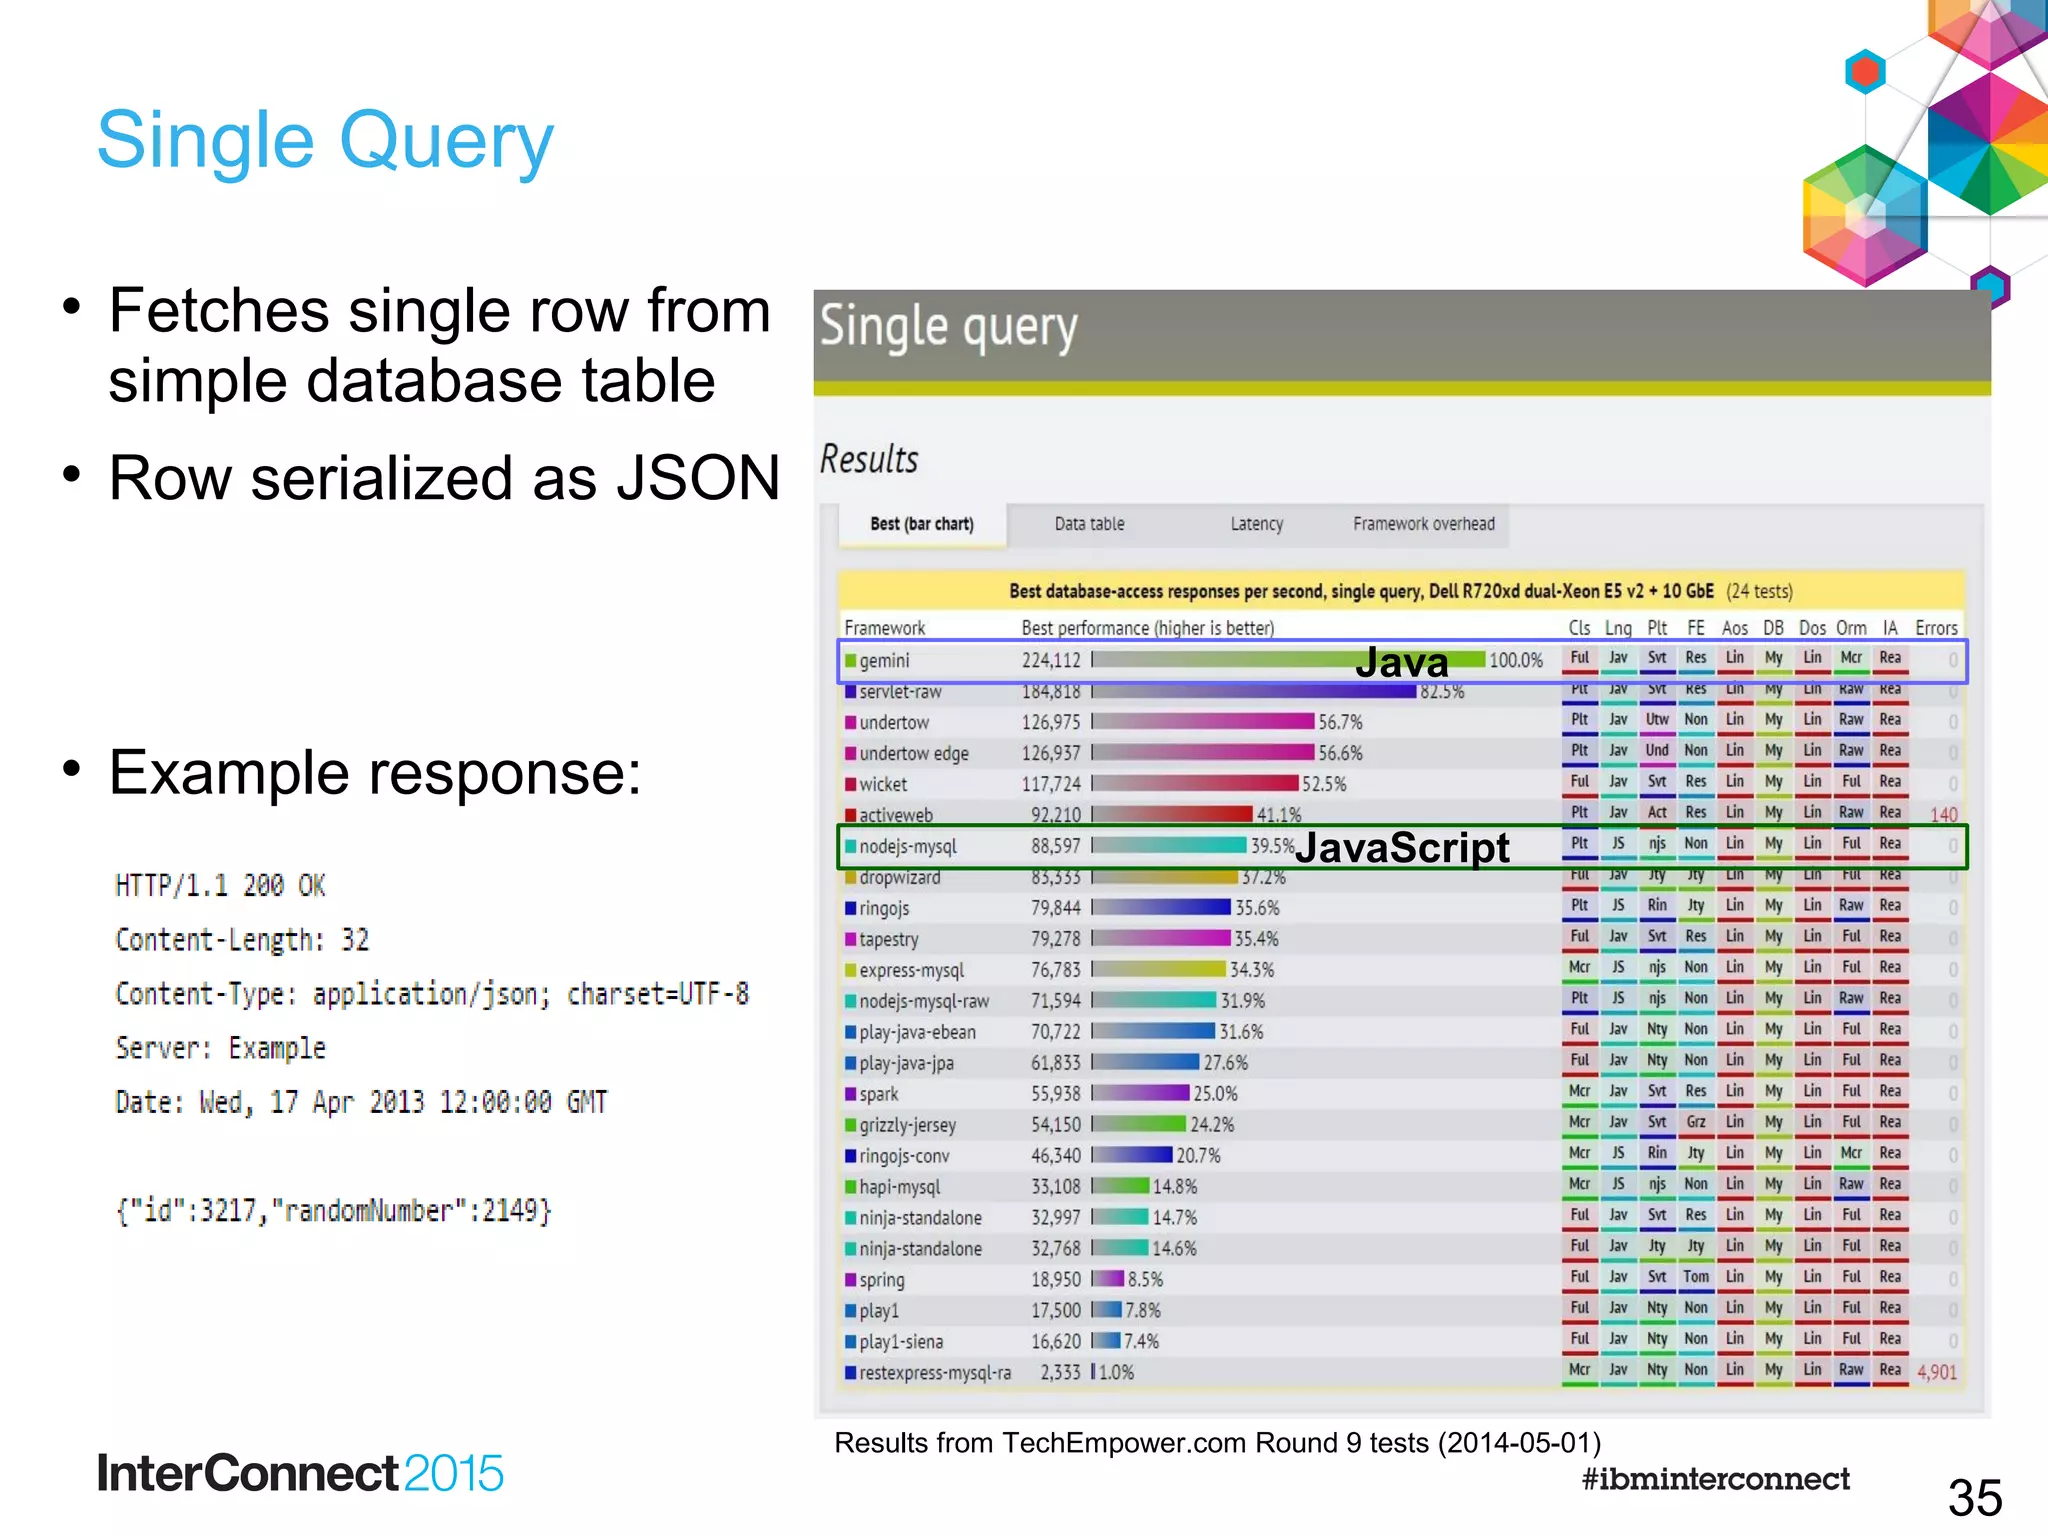Click the 100.0% label on gemini bar
This screenshot has width=2048, height=1536.
(x=1516, y=661)
